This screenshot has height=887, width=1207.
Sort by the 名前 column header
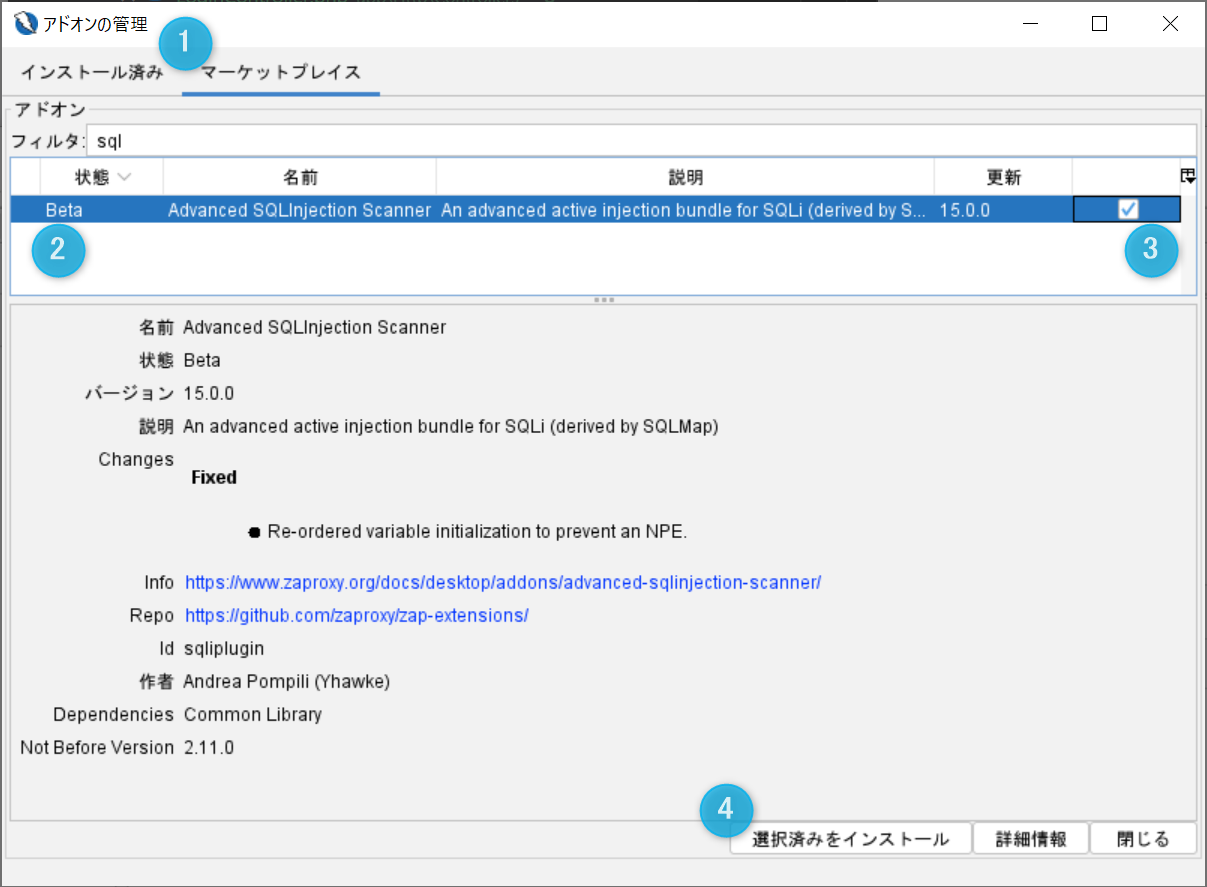pyautogui.click(x=300, y=177)
